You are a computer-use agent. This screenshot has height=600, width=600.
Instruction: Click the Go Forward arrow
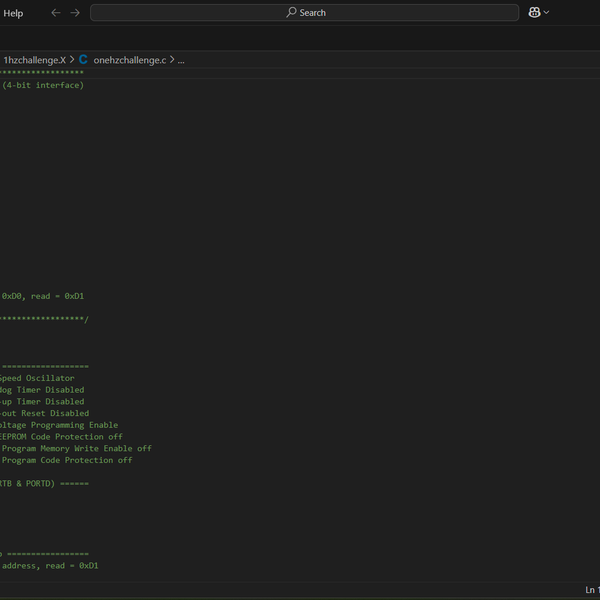click(75, 13)
